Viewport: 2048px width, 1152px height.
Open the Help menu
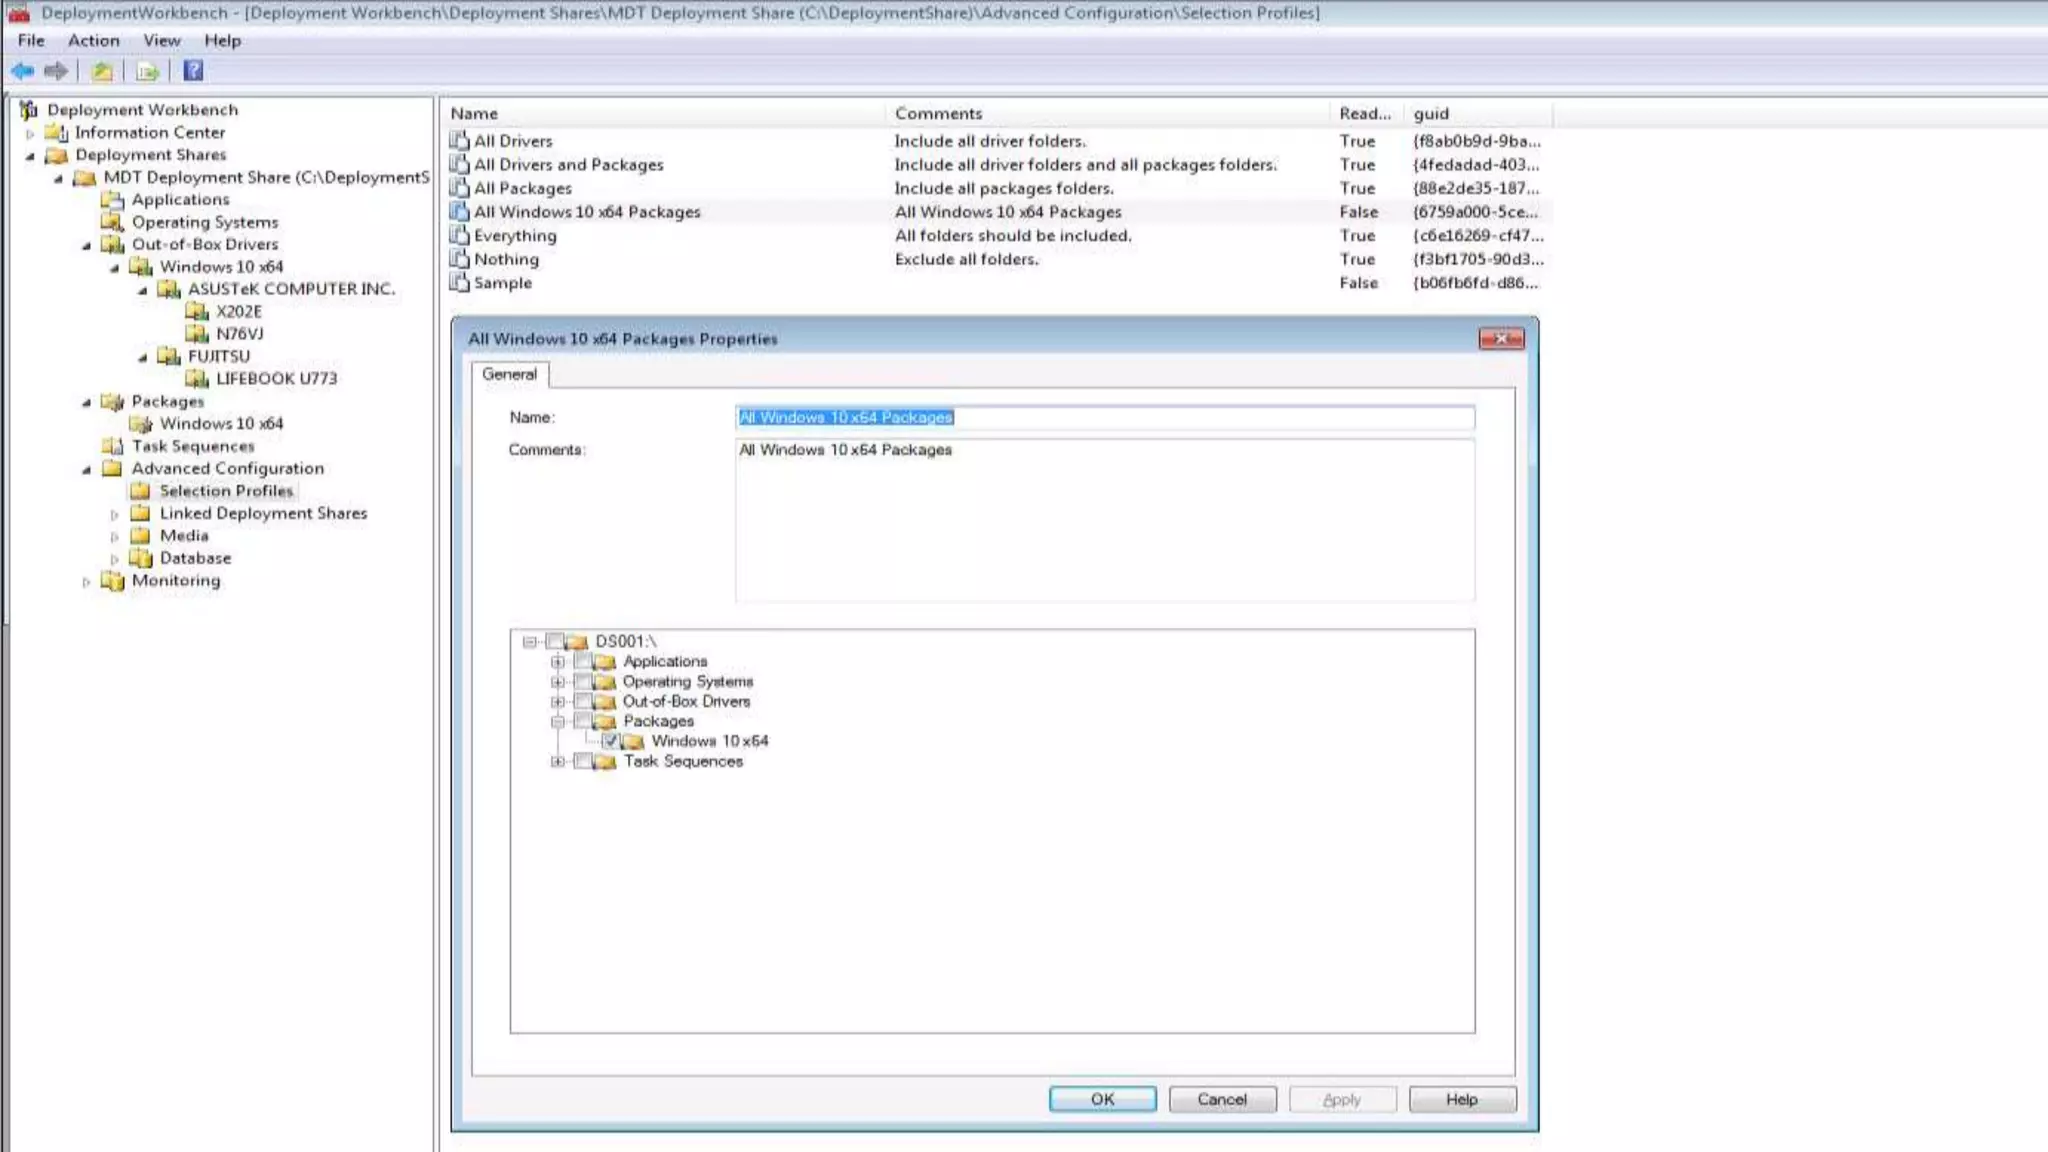point(222,41)
